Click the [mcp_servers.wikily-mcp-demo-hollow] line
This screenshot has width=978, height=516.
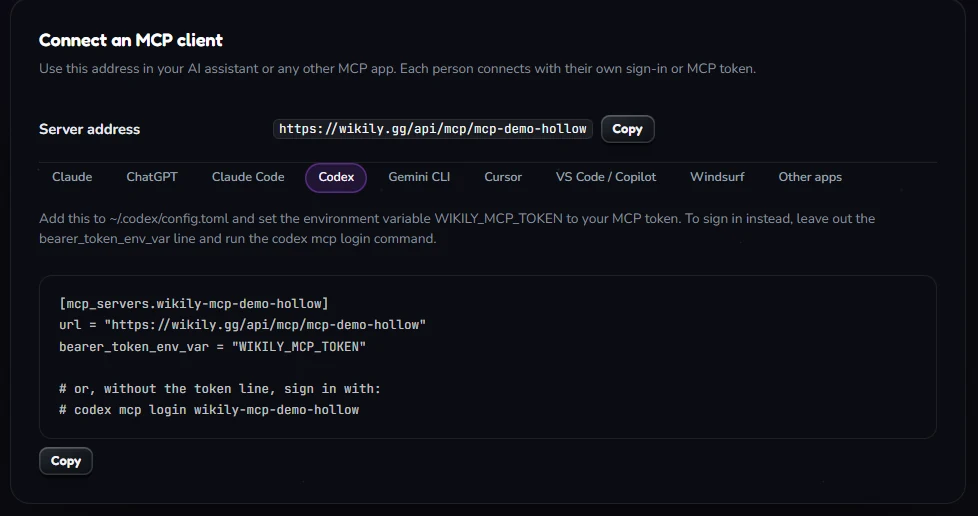click(x=194, y=304)
